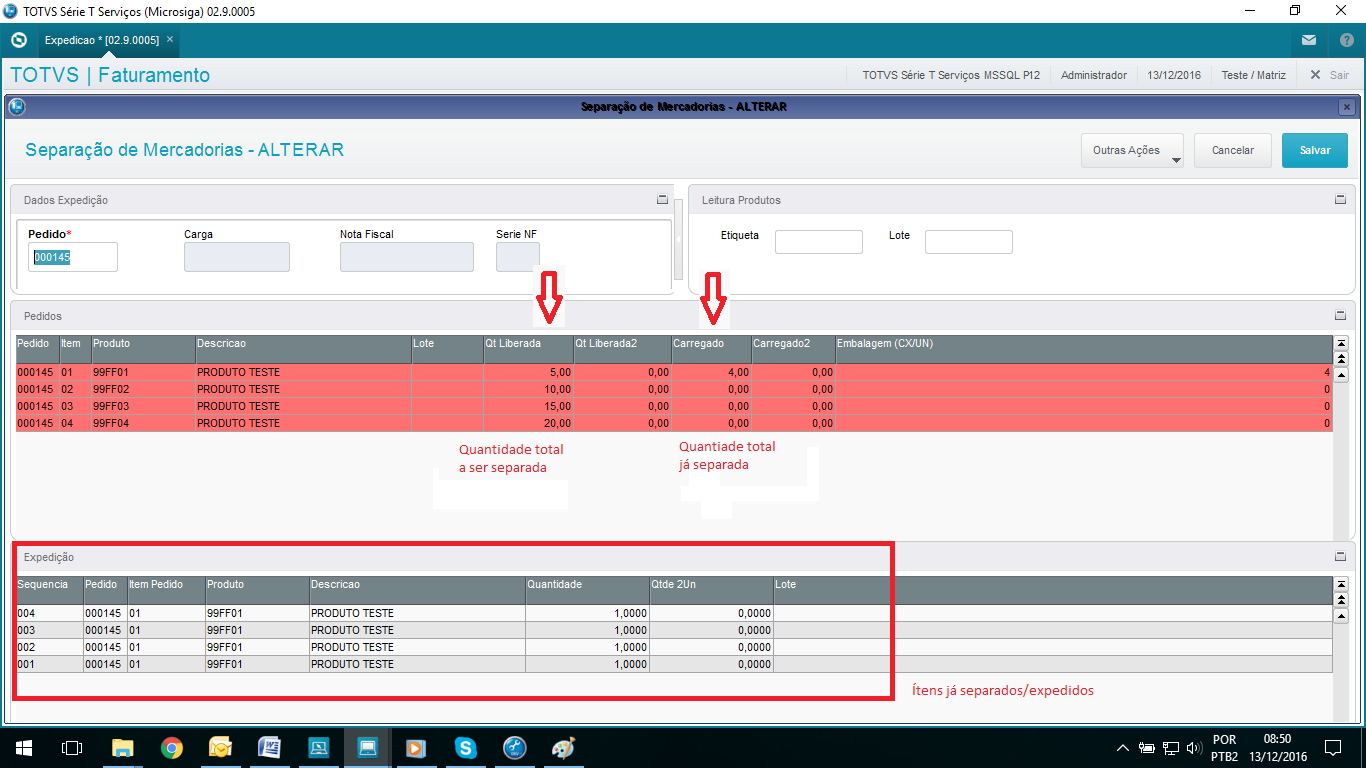The image size is (1366, 768).
Task: Click the Salvar button
Action: point(1314,150)
